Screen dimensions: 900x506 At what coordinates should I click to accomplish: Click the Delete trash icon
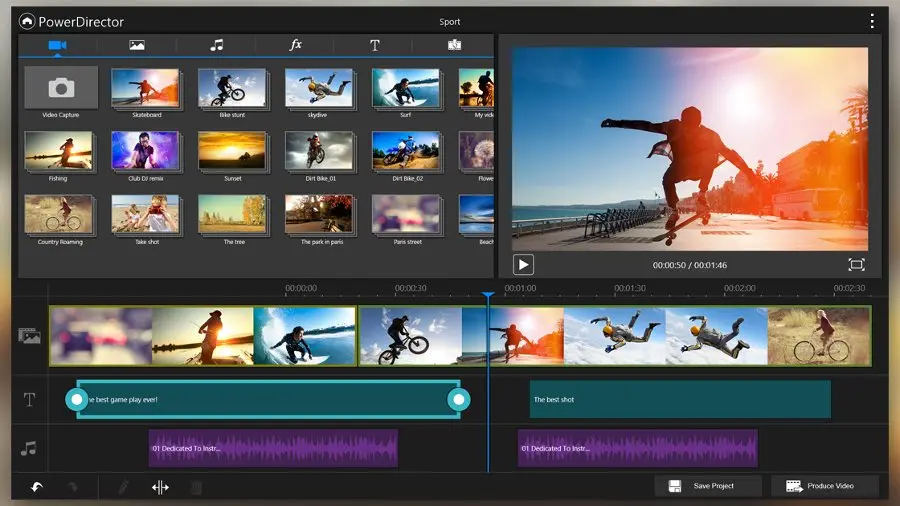pyautogui.click(x=196, y=487)
